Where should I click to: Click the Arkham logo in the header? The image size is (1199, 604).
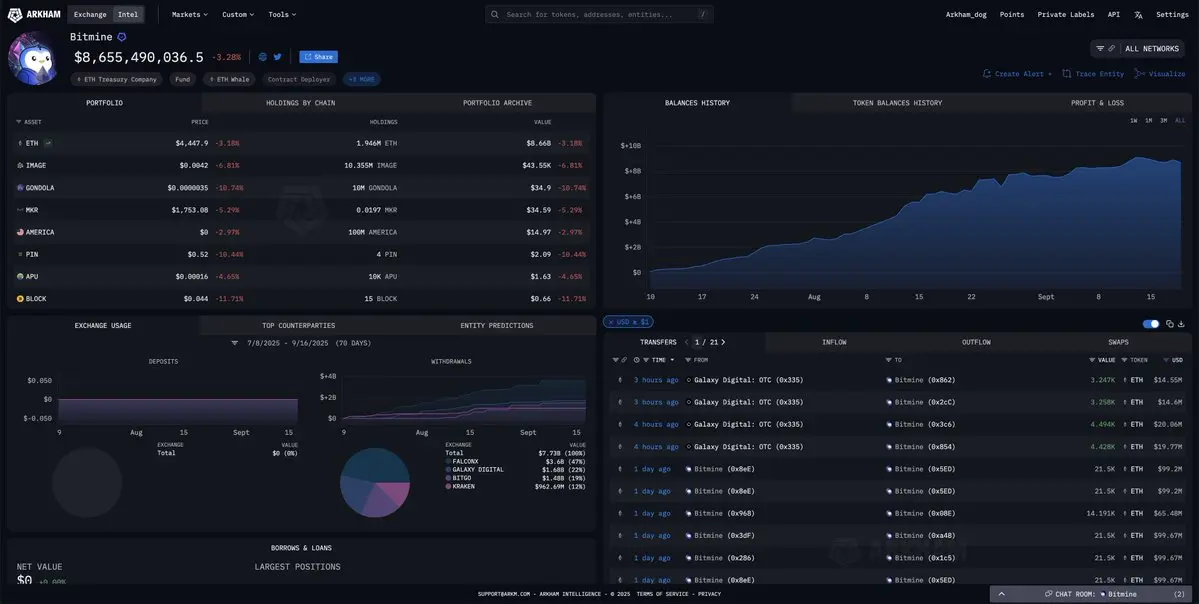34,15
